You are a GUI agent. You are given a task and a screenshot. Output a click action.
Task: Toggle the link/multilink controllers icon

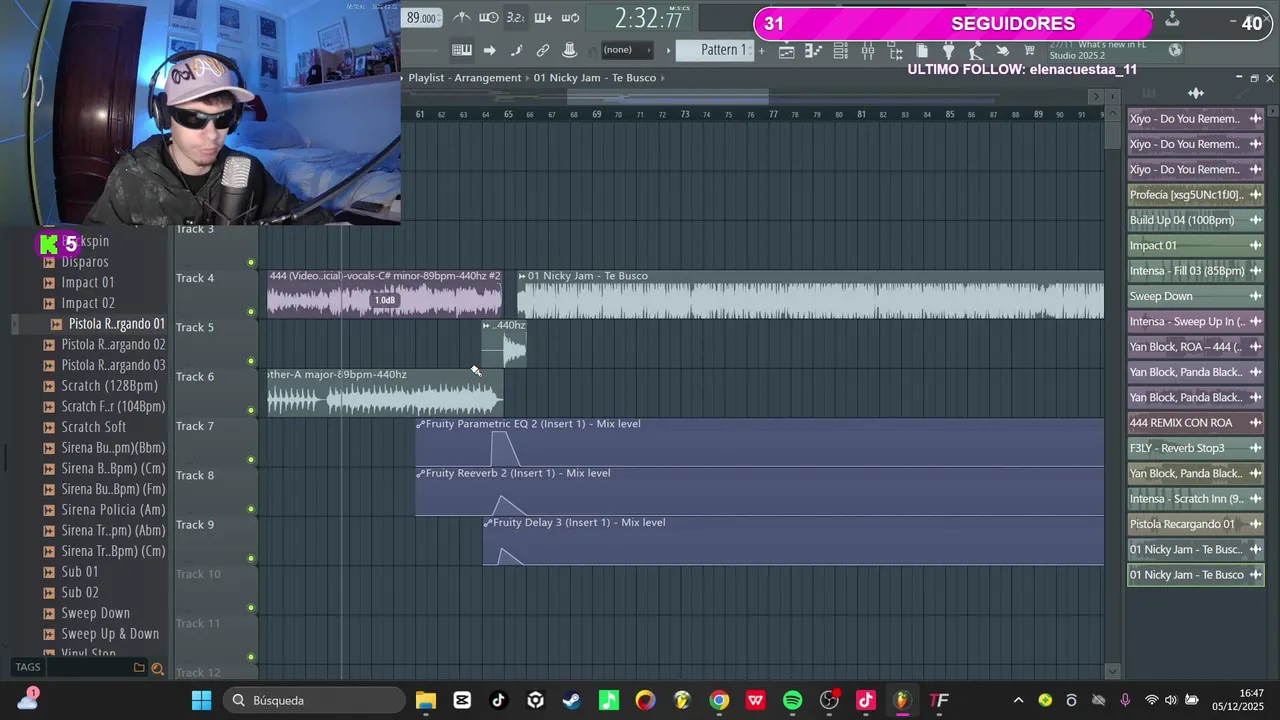coord(543,50)
